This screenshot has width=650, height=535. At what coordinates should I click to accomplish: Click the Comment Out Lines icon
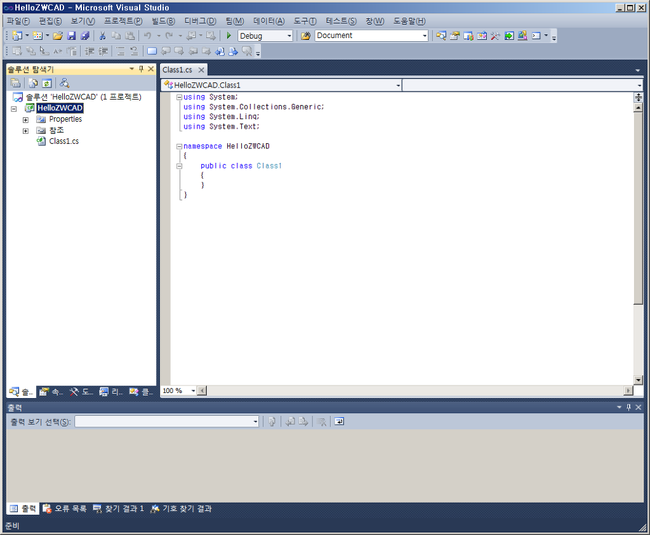[x=121, y=51]
